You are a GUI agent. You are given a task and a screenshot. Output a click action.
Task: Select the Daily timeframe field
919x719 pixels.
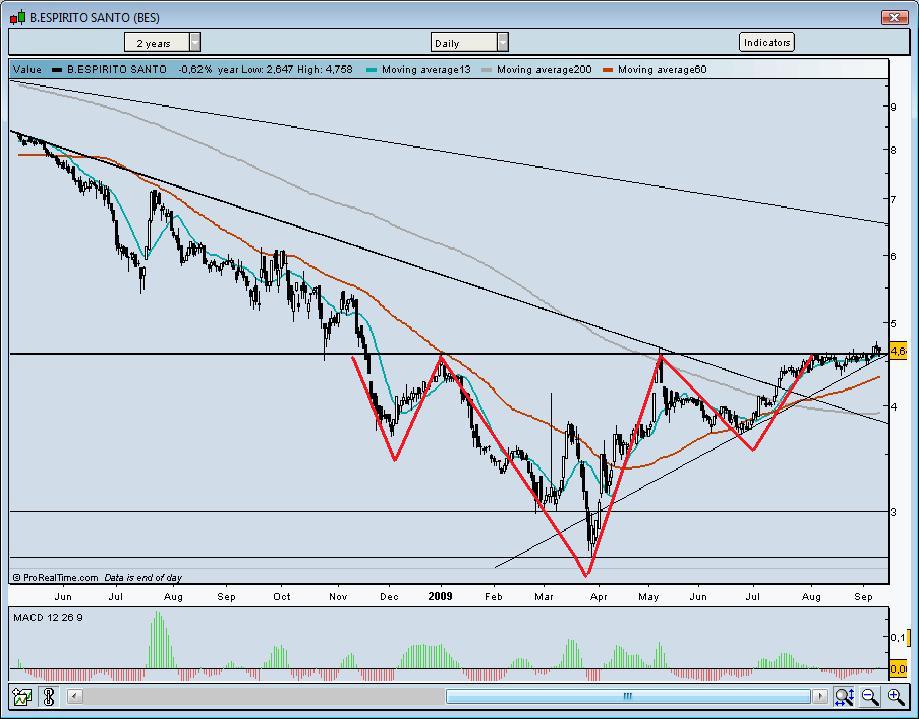[x=464, y=43]
